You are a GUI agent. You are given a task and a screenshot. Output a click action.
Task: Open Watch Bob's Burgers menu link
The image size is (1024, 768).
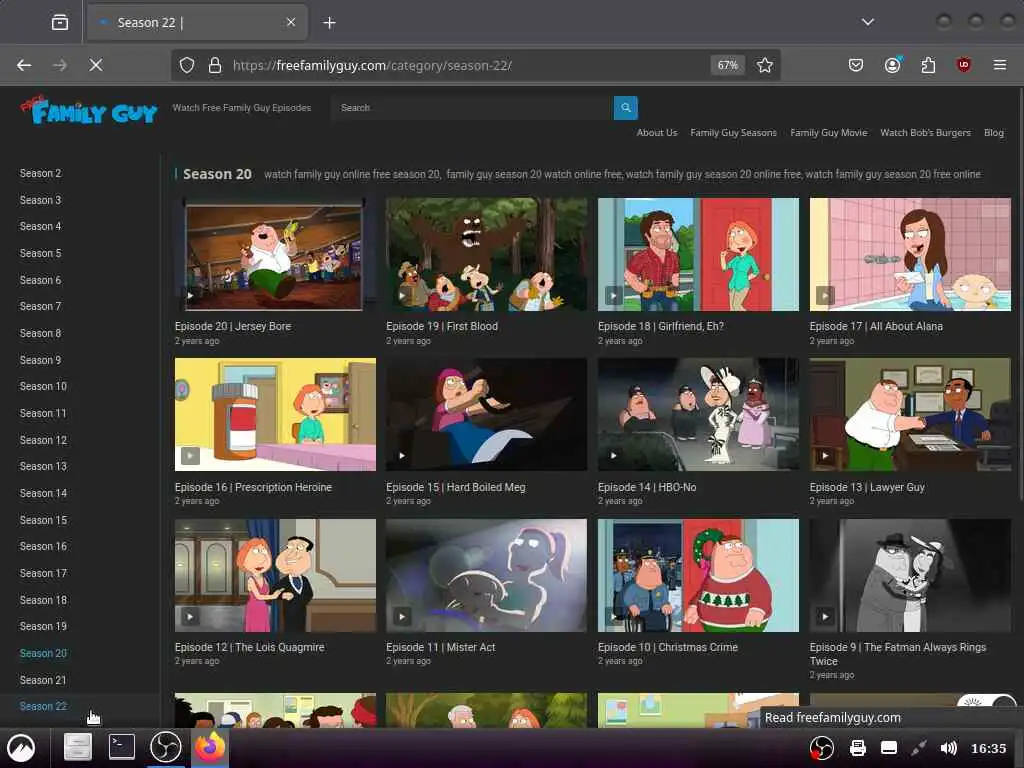[925, 133]
